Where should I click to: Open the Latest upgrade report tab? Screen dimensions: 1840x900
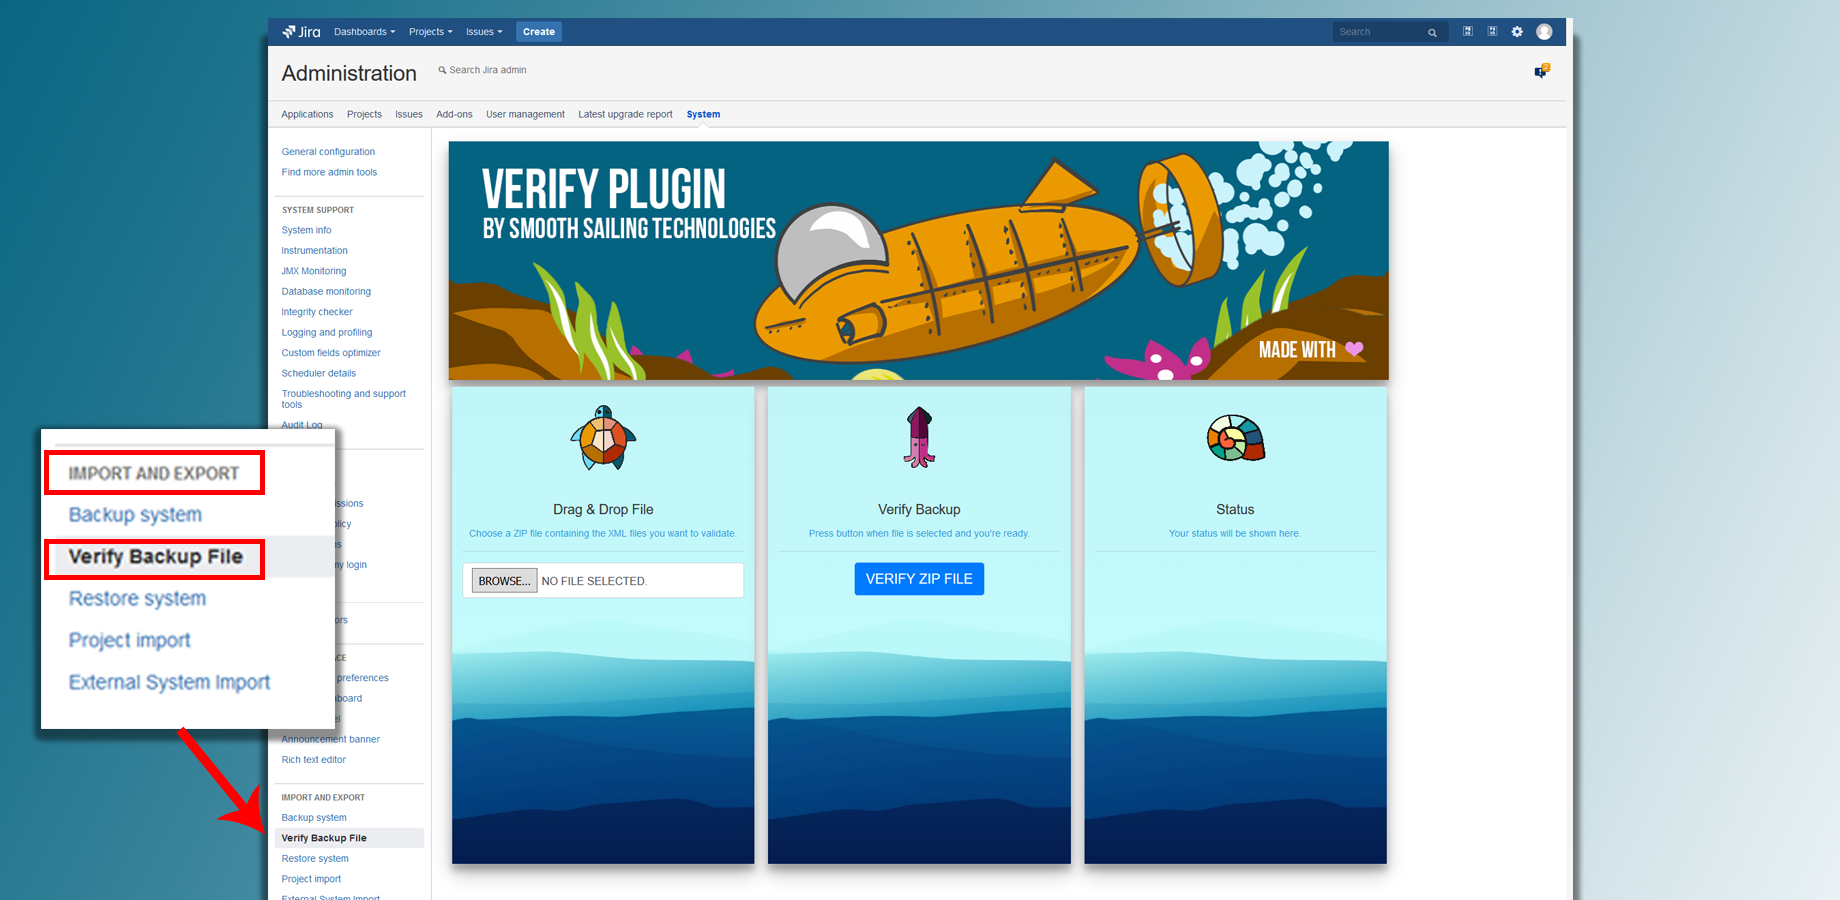[x=625, y=114]
